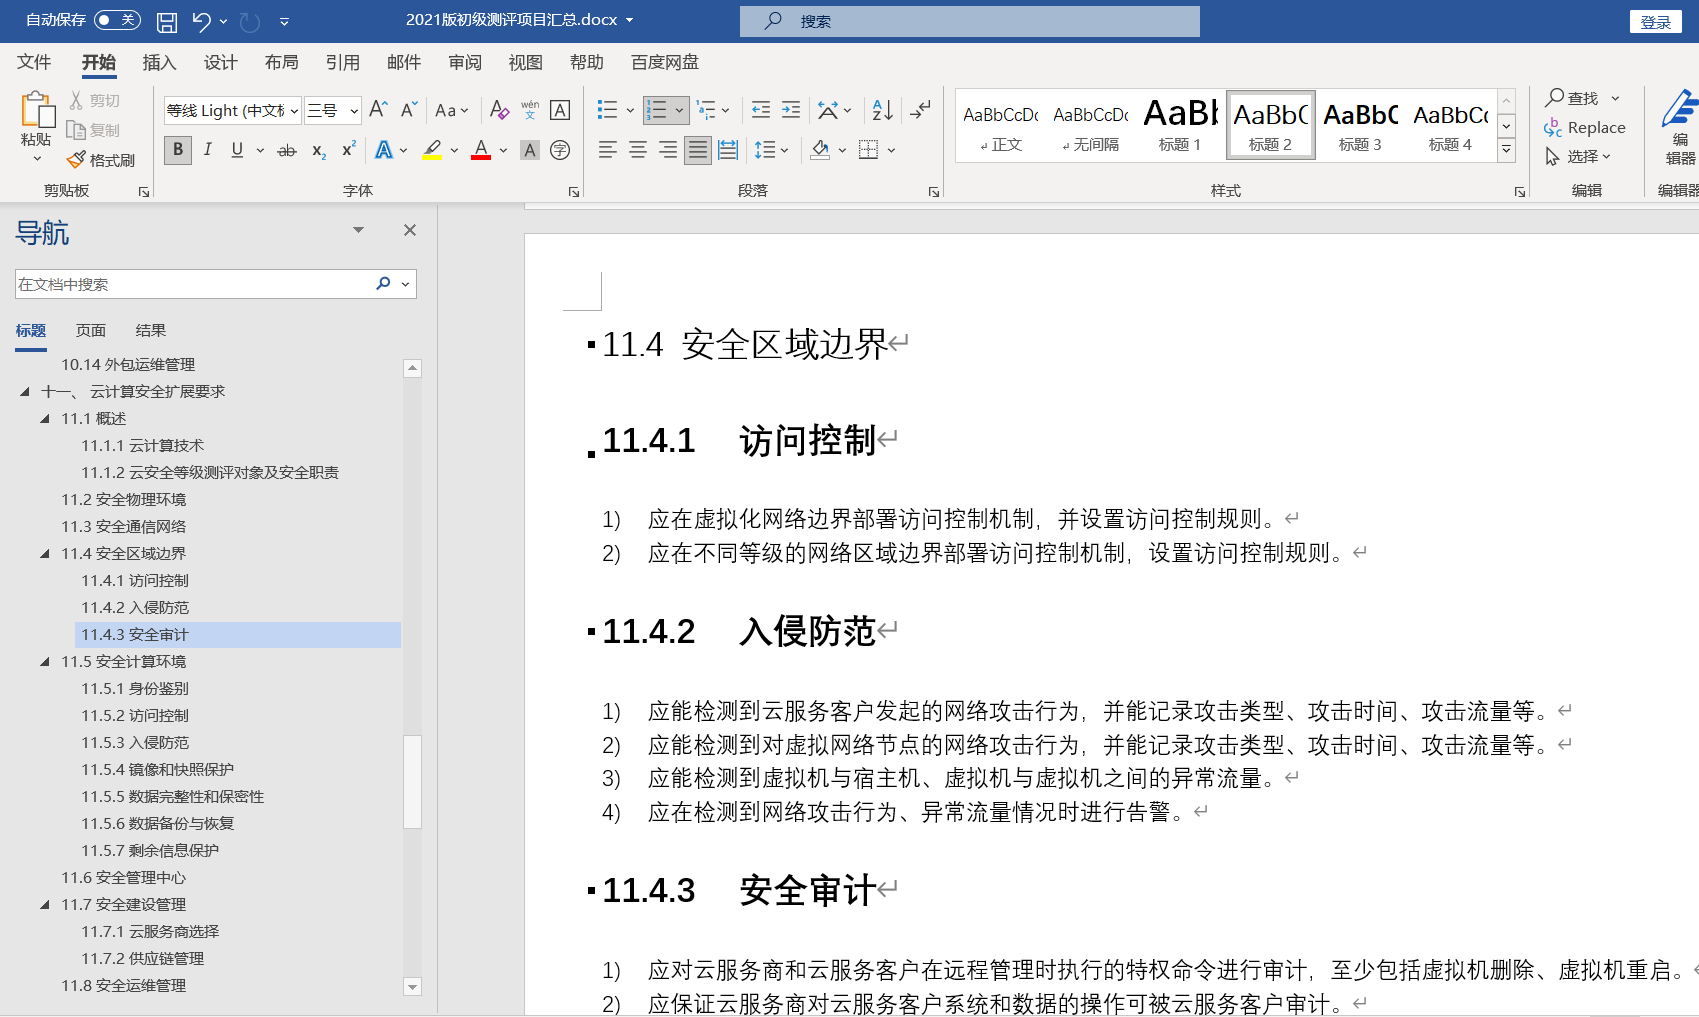Toggle Strikethrough formatting
The image size is (1699, 1017).
click(x=287, y=150)
